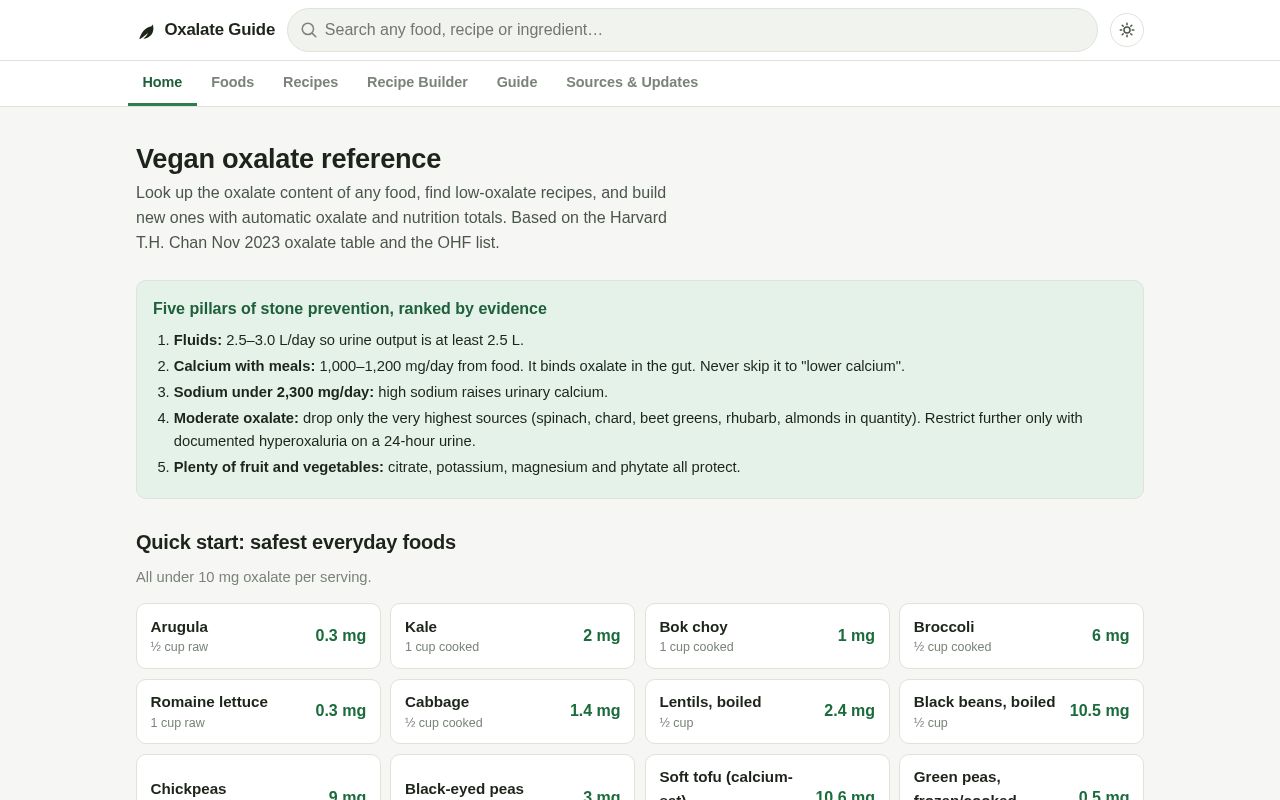The image size is (1280, 800).
Task: Click the '10.5 mg' value for black beans
Action: pyautogui.click(x=1099, y=711)
